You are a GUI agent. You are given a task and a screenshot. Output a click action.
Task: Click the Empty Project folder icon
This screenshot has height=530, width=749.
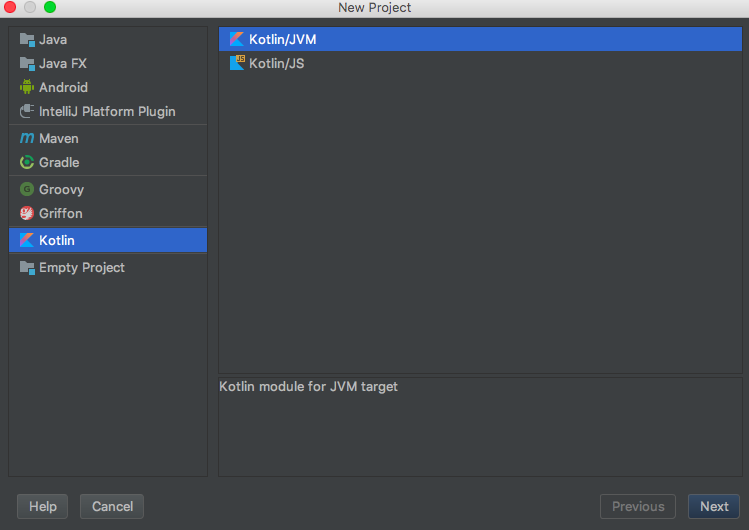click(x=27, y=267)
